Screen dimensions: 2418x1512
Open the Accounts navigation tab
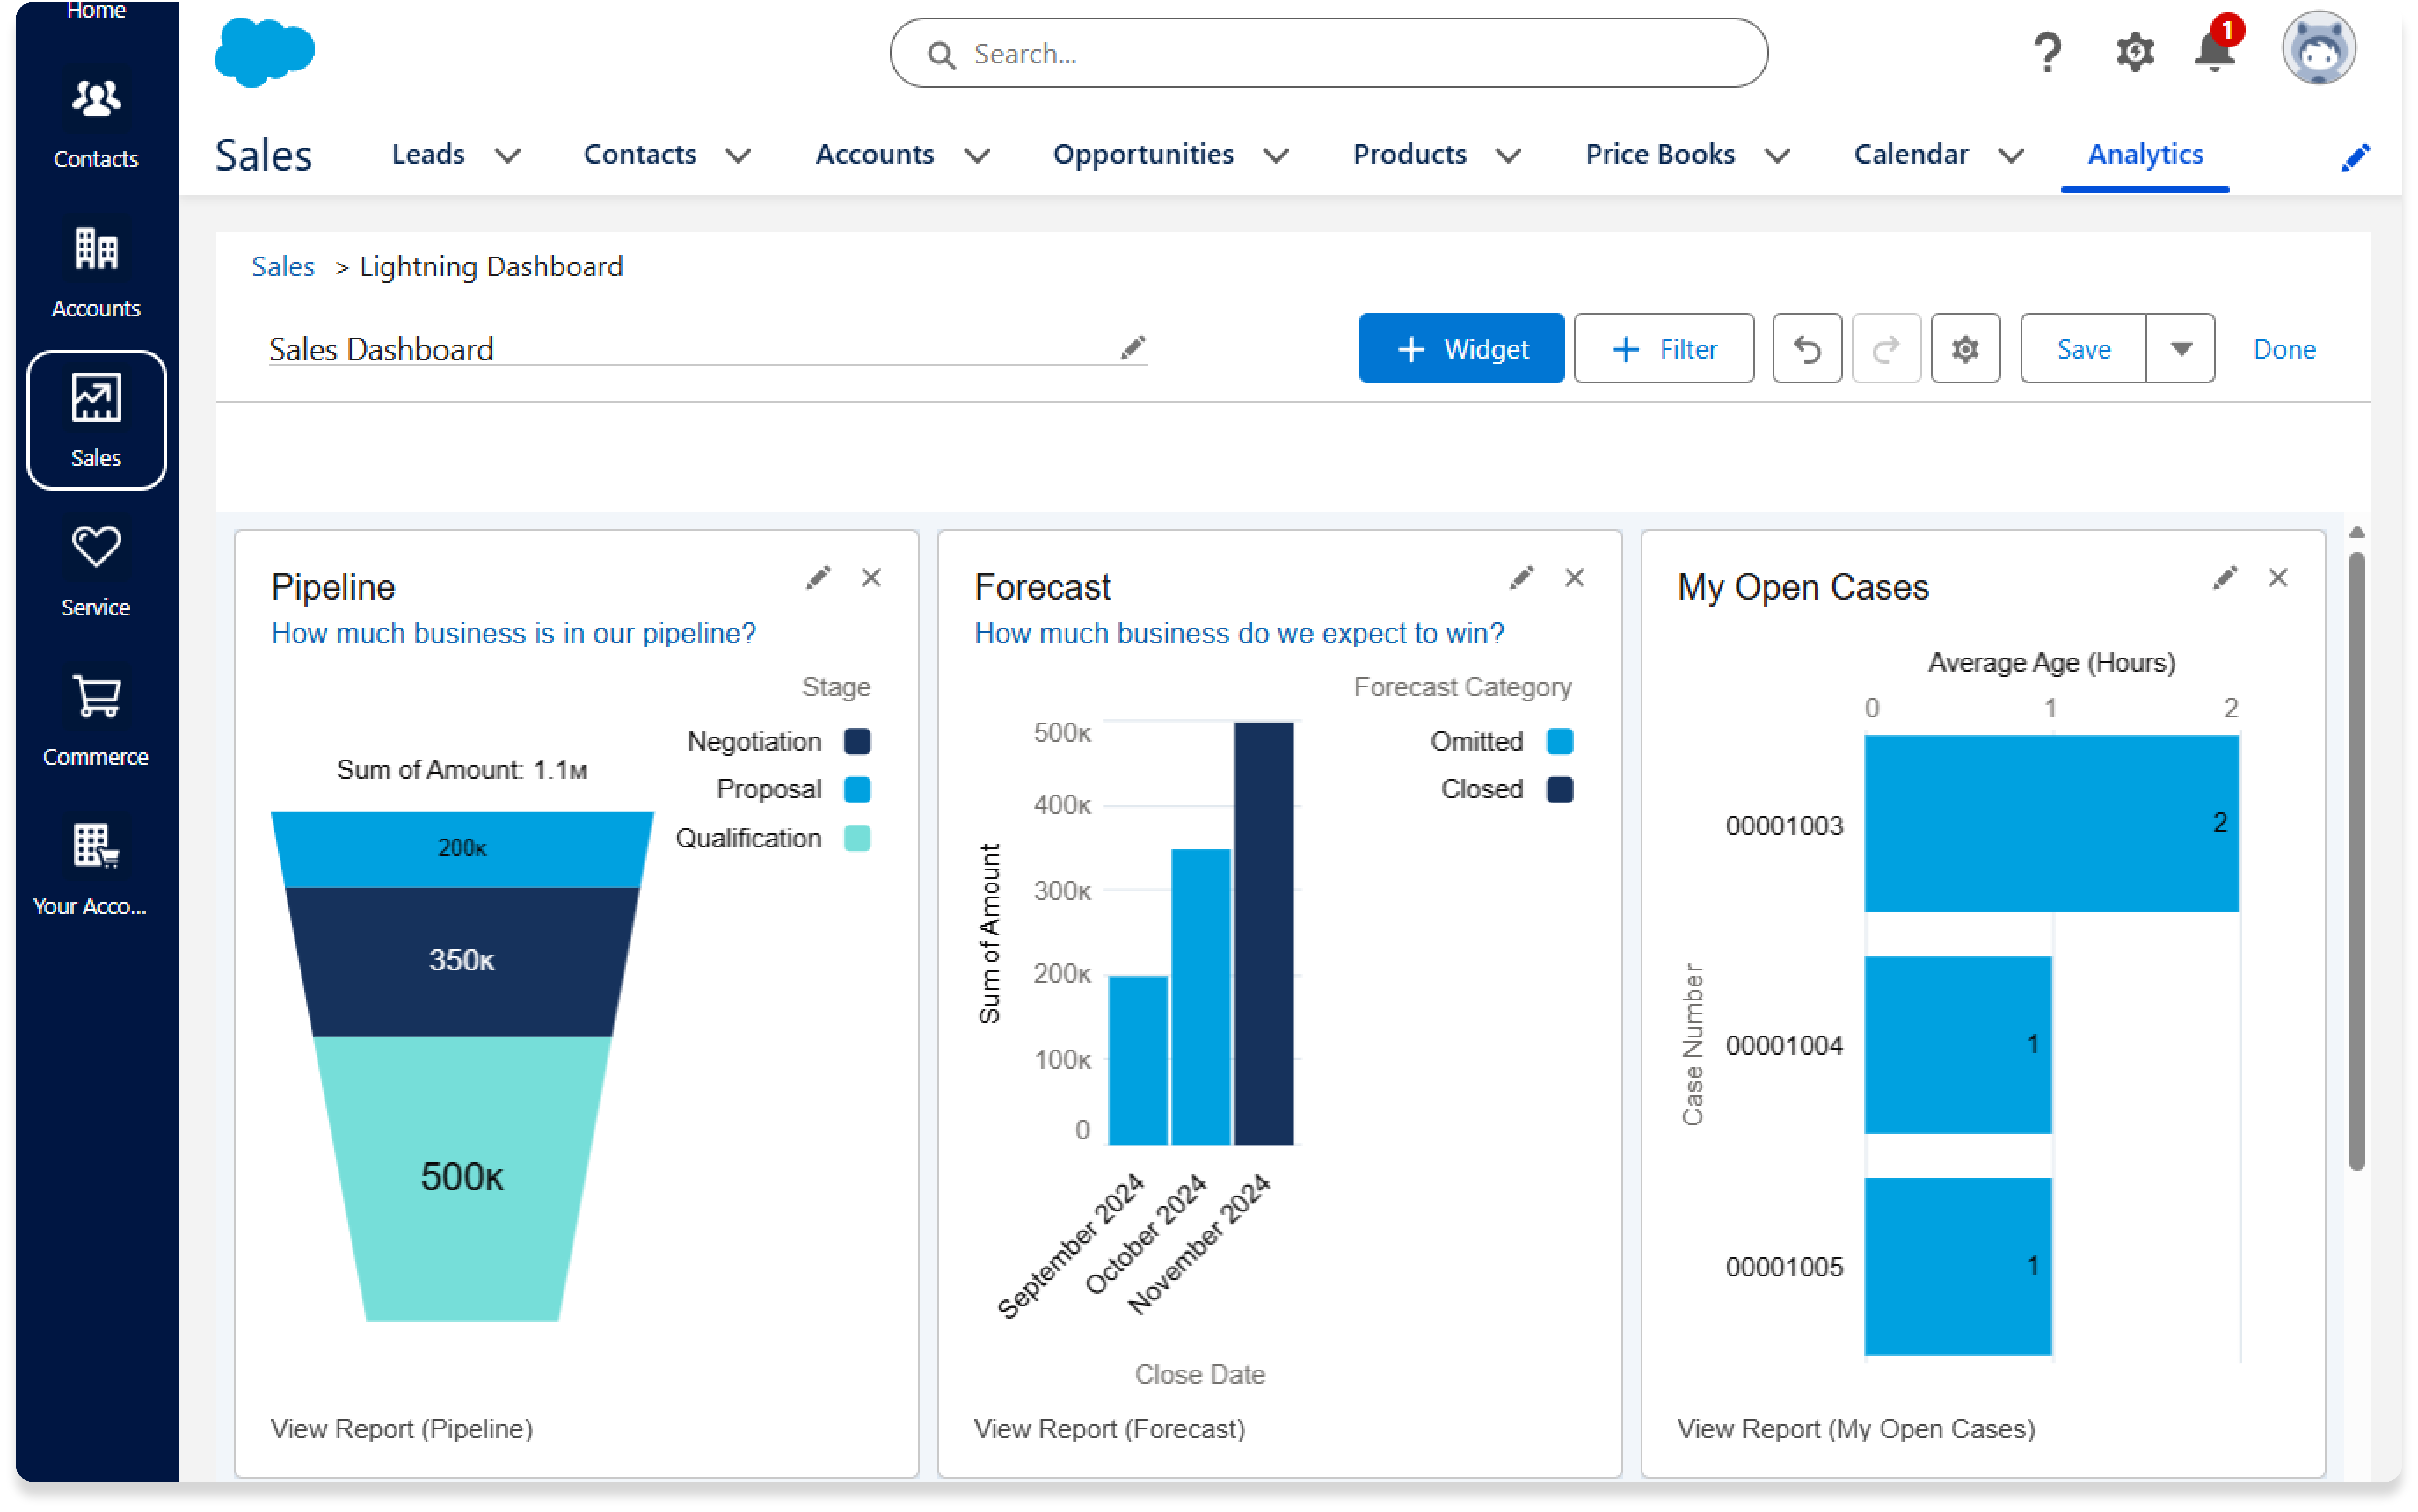tap(875, 155)
